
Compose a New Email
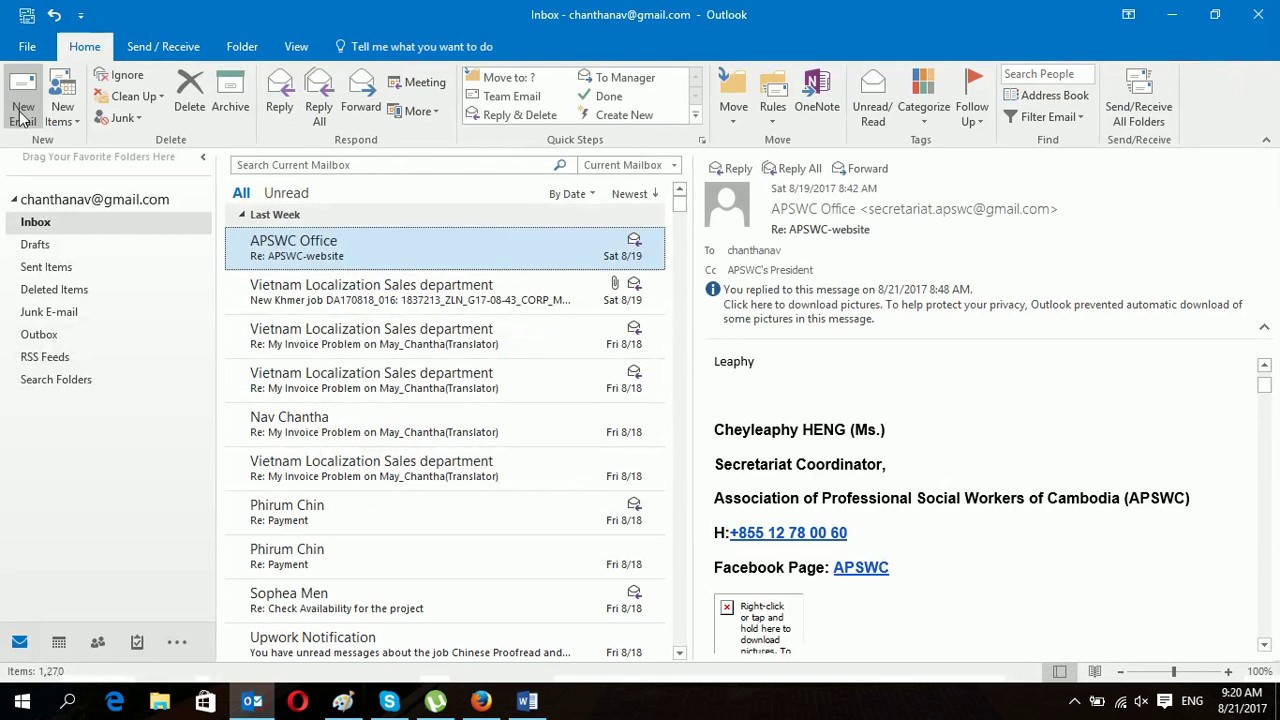coord(23,98)
